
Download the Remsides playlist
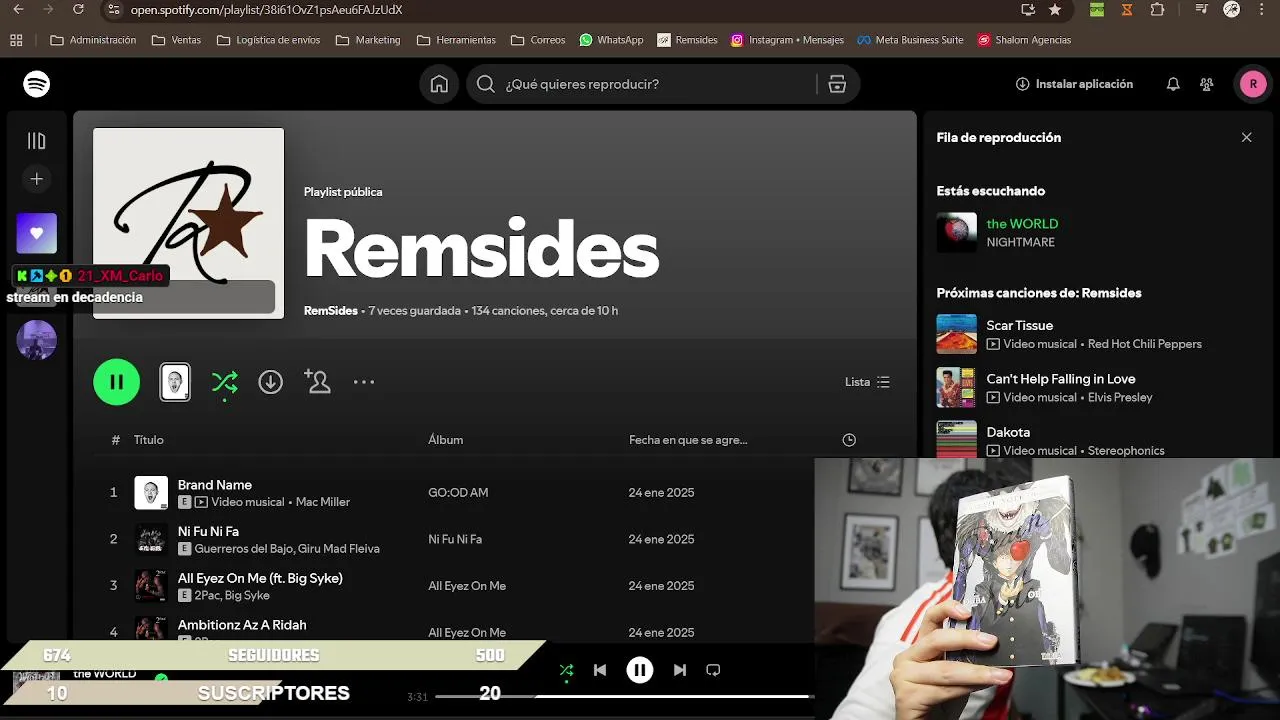click(x=271, y=382)
